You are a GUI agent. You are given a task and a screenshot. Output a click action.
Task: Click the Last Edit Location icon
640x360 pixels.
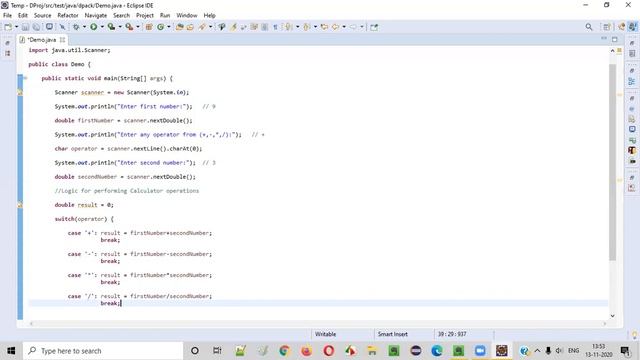pos(324,27)
